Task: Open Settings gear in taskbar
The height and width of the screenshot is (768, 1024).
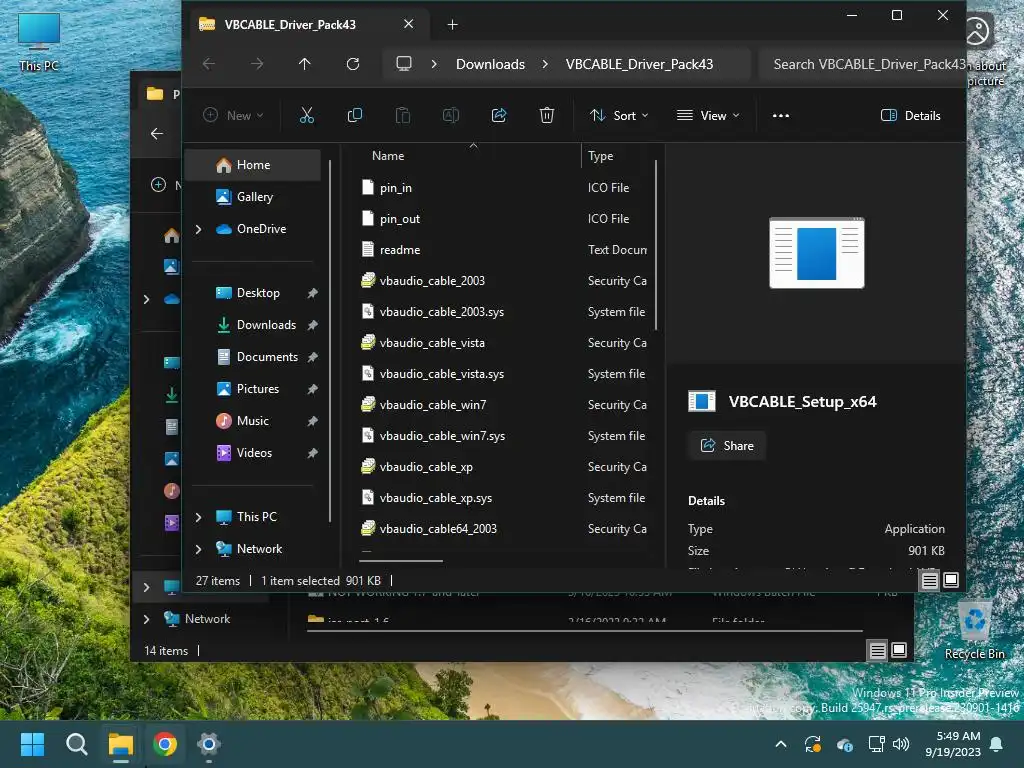Action: point(208,744)
